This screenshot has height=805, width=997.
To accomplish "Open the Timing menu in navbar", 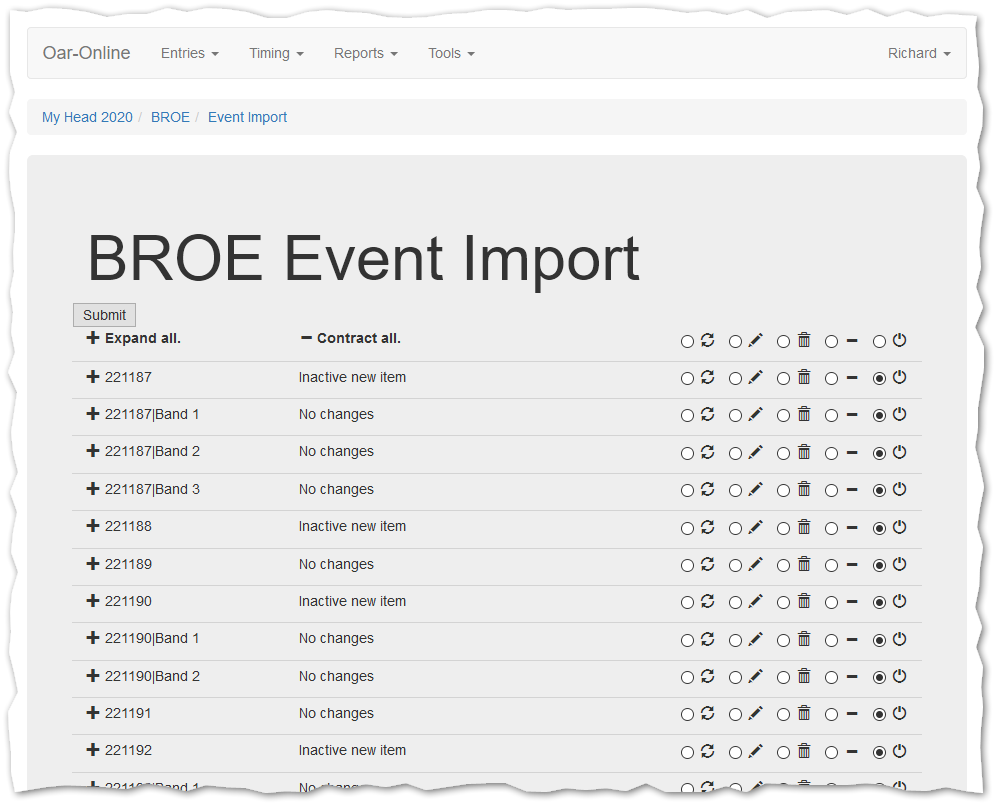I will (276, 53).
